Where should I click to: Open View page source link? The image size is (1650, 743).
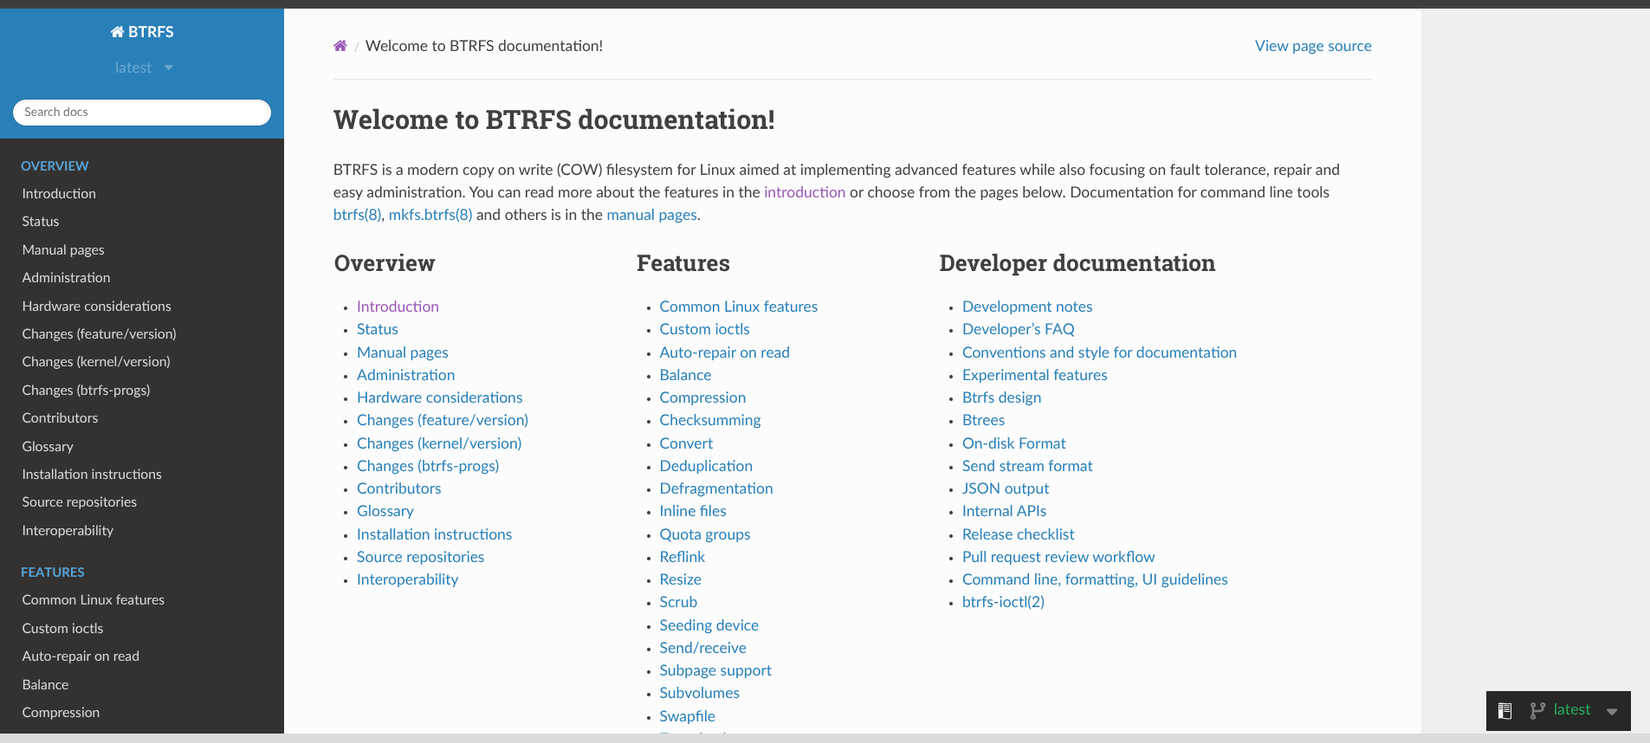[1313, 46]
